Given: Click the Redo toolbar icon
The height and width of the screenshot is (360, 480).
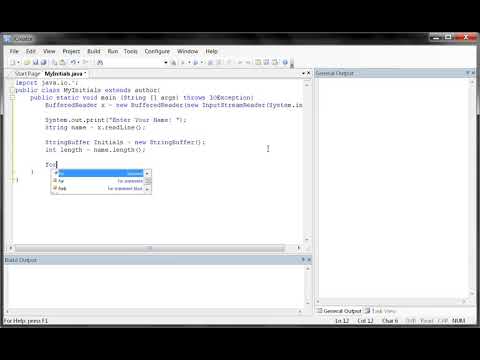Looking at the screenshot, I should click(85, 62).
